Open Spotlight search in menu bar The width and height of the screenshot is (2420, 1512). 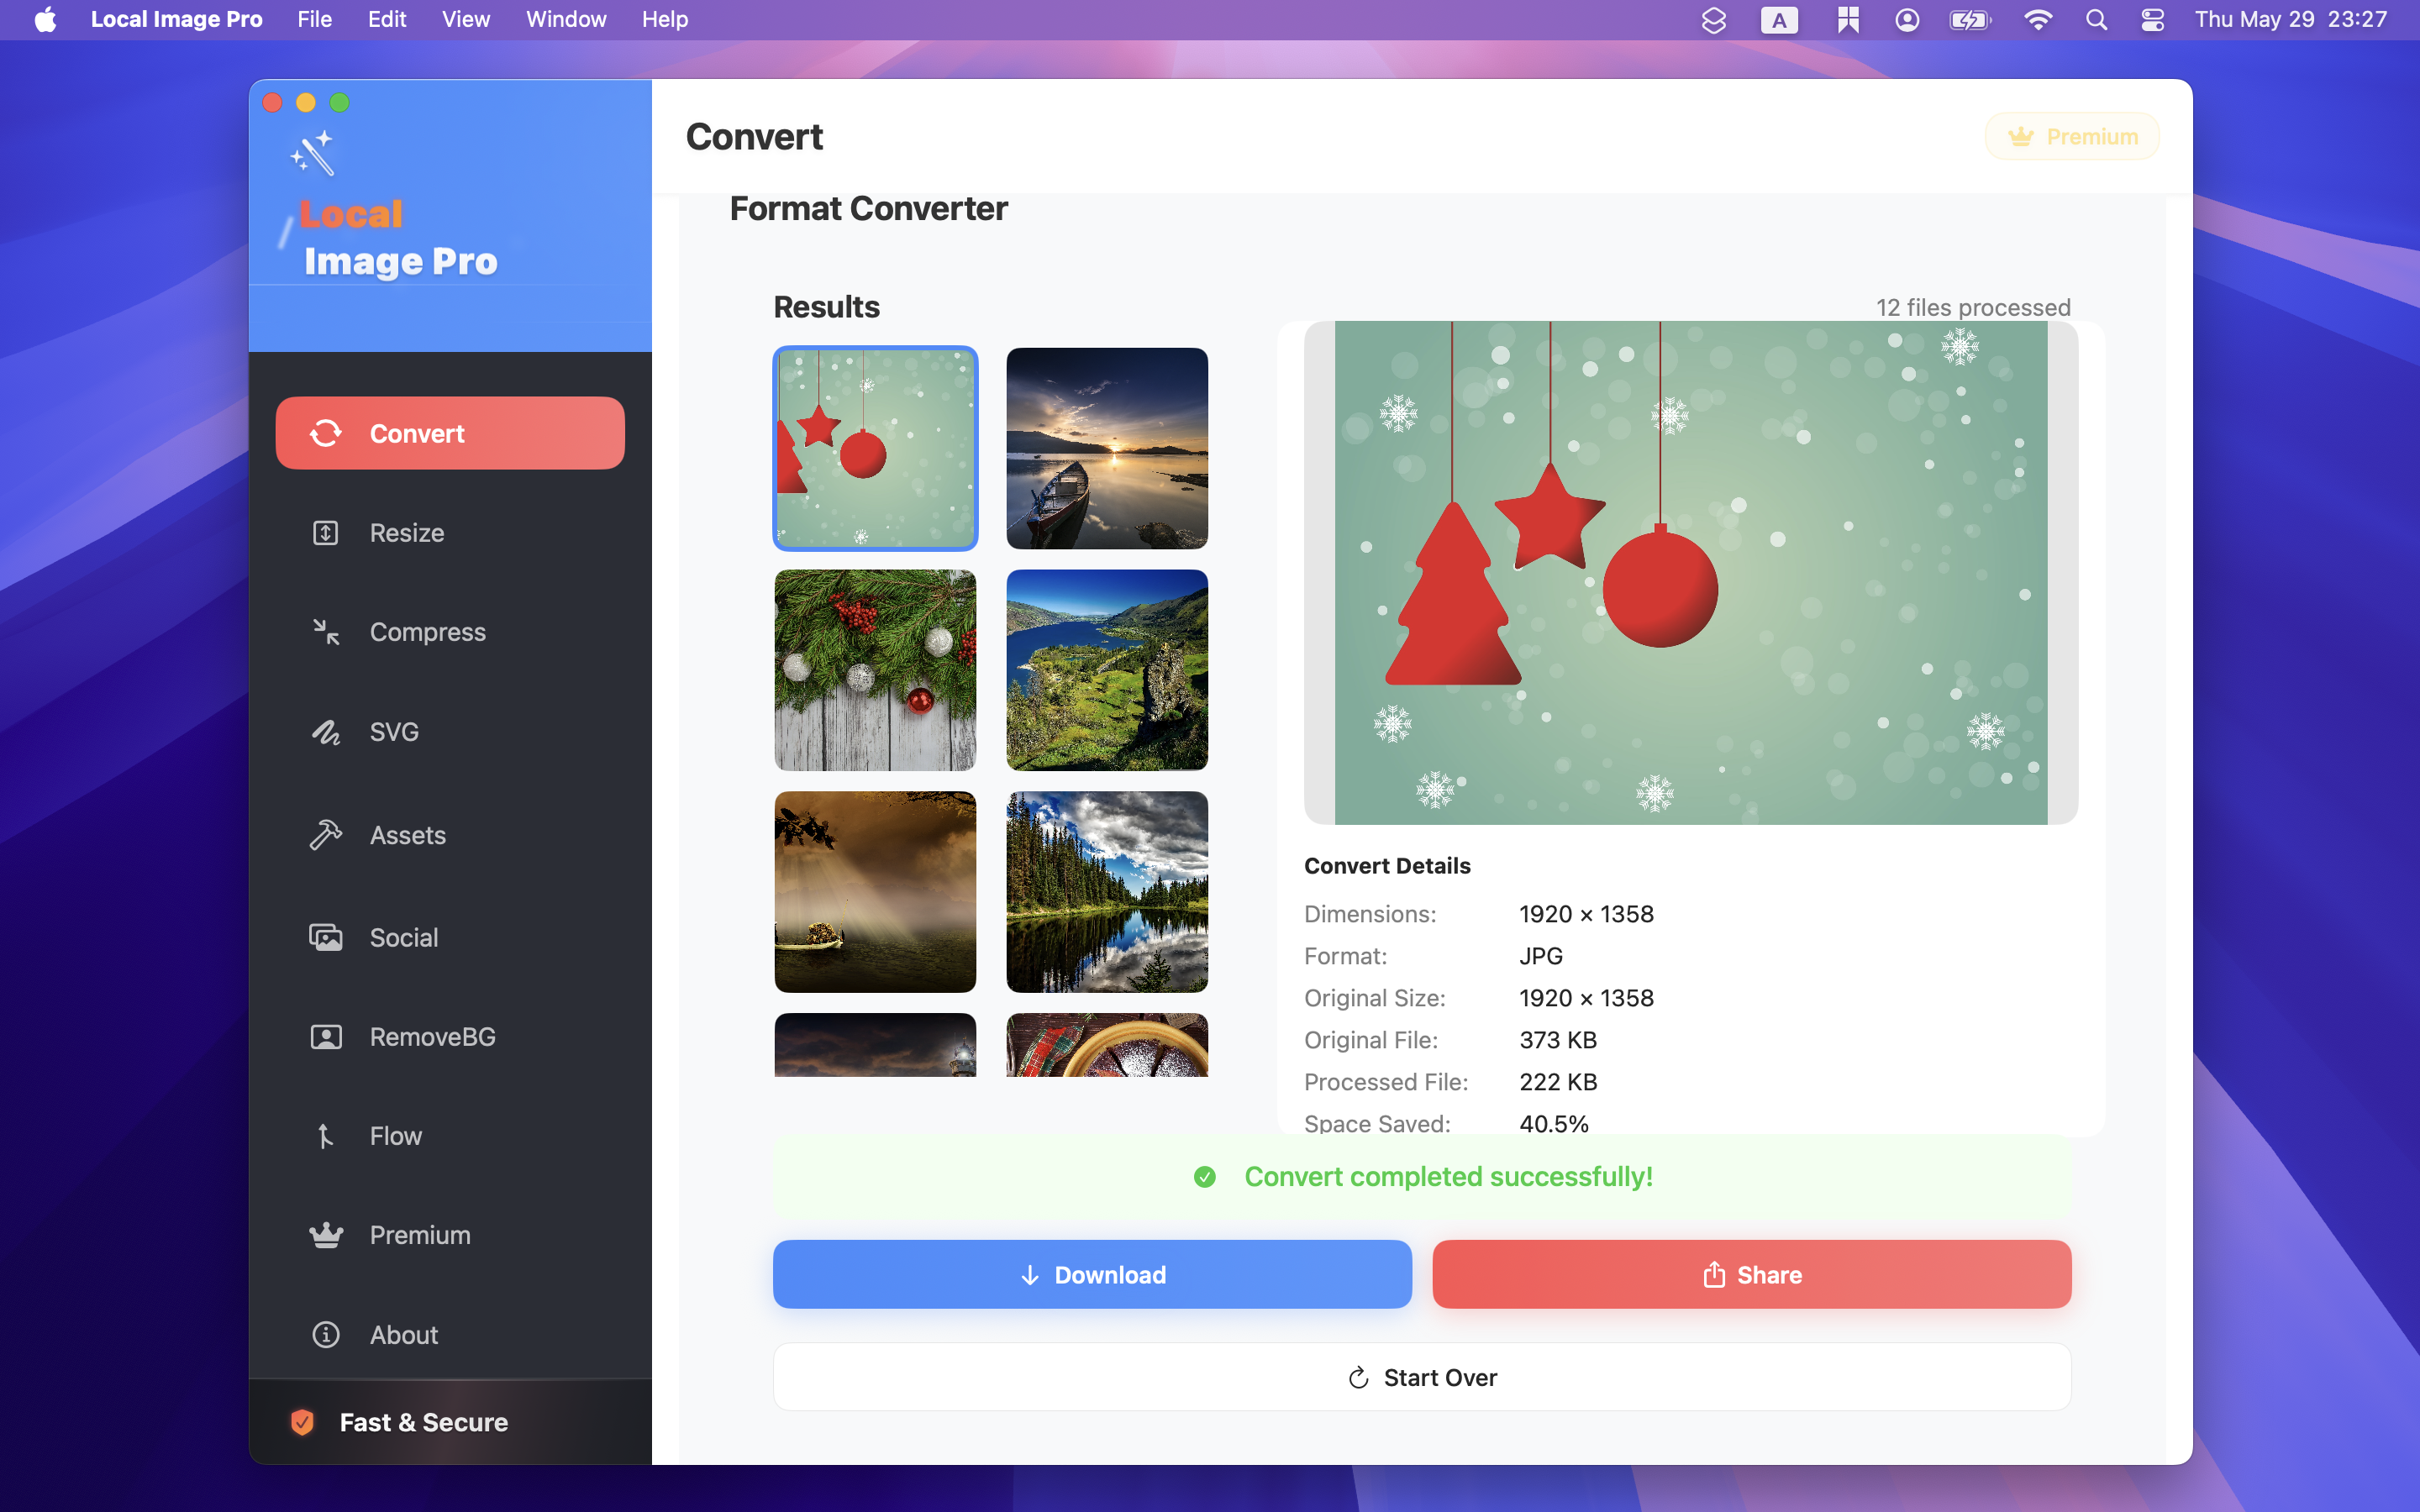2097,19
